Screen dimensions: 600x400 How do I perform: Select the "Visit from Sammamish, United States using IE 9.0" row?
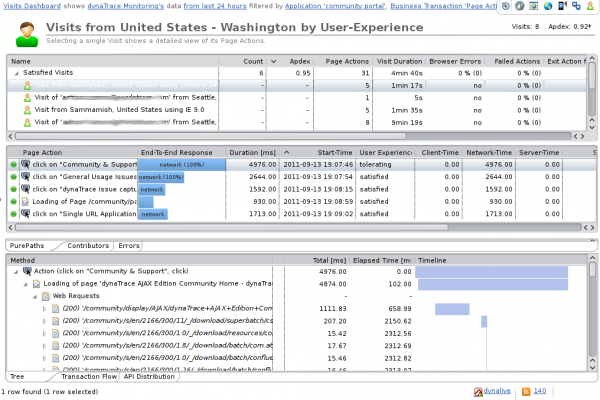(x=297, y=110)
